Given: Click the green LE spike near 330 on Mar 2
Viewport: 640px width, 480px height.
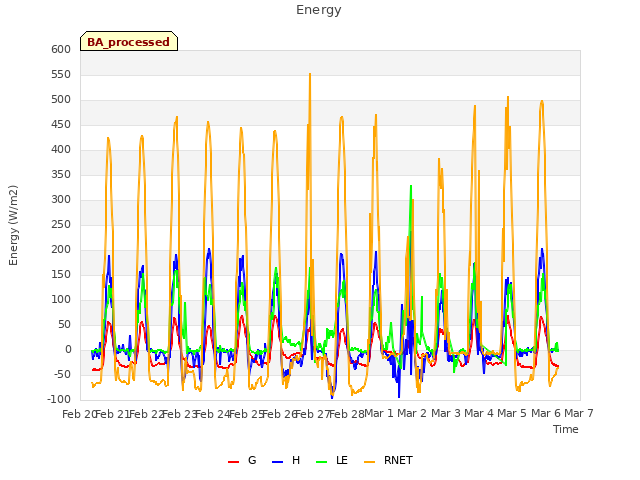Looking at the screenshot, I should pyautogui.click(x=411, y=186).
